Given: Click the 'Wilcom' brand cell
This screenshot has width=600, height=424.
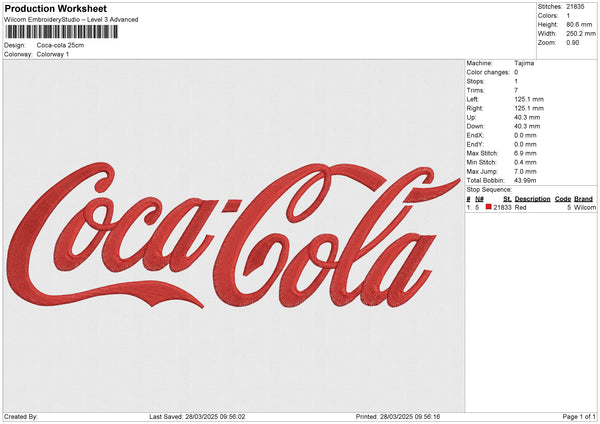Looking at the screenshot, I should pyautogui.click(x=585, y=207).
